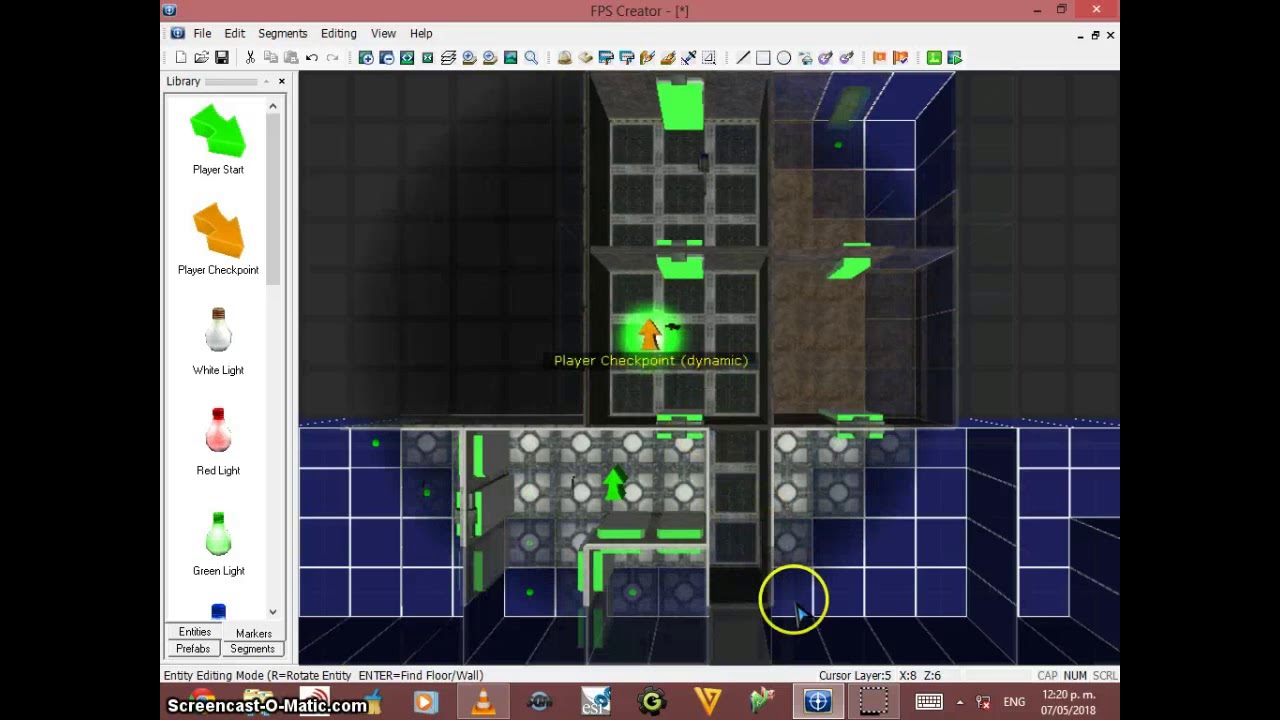Open the Editing menu

click(x=338, y=34)
